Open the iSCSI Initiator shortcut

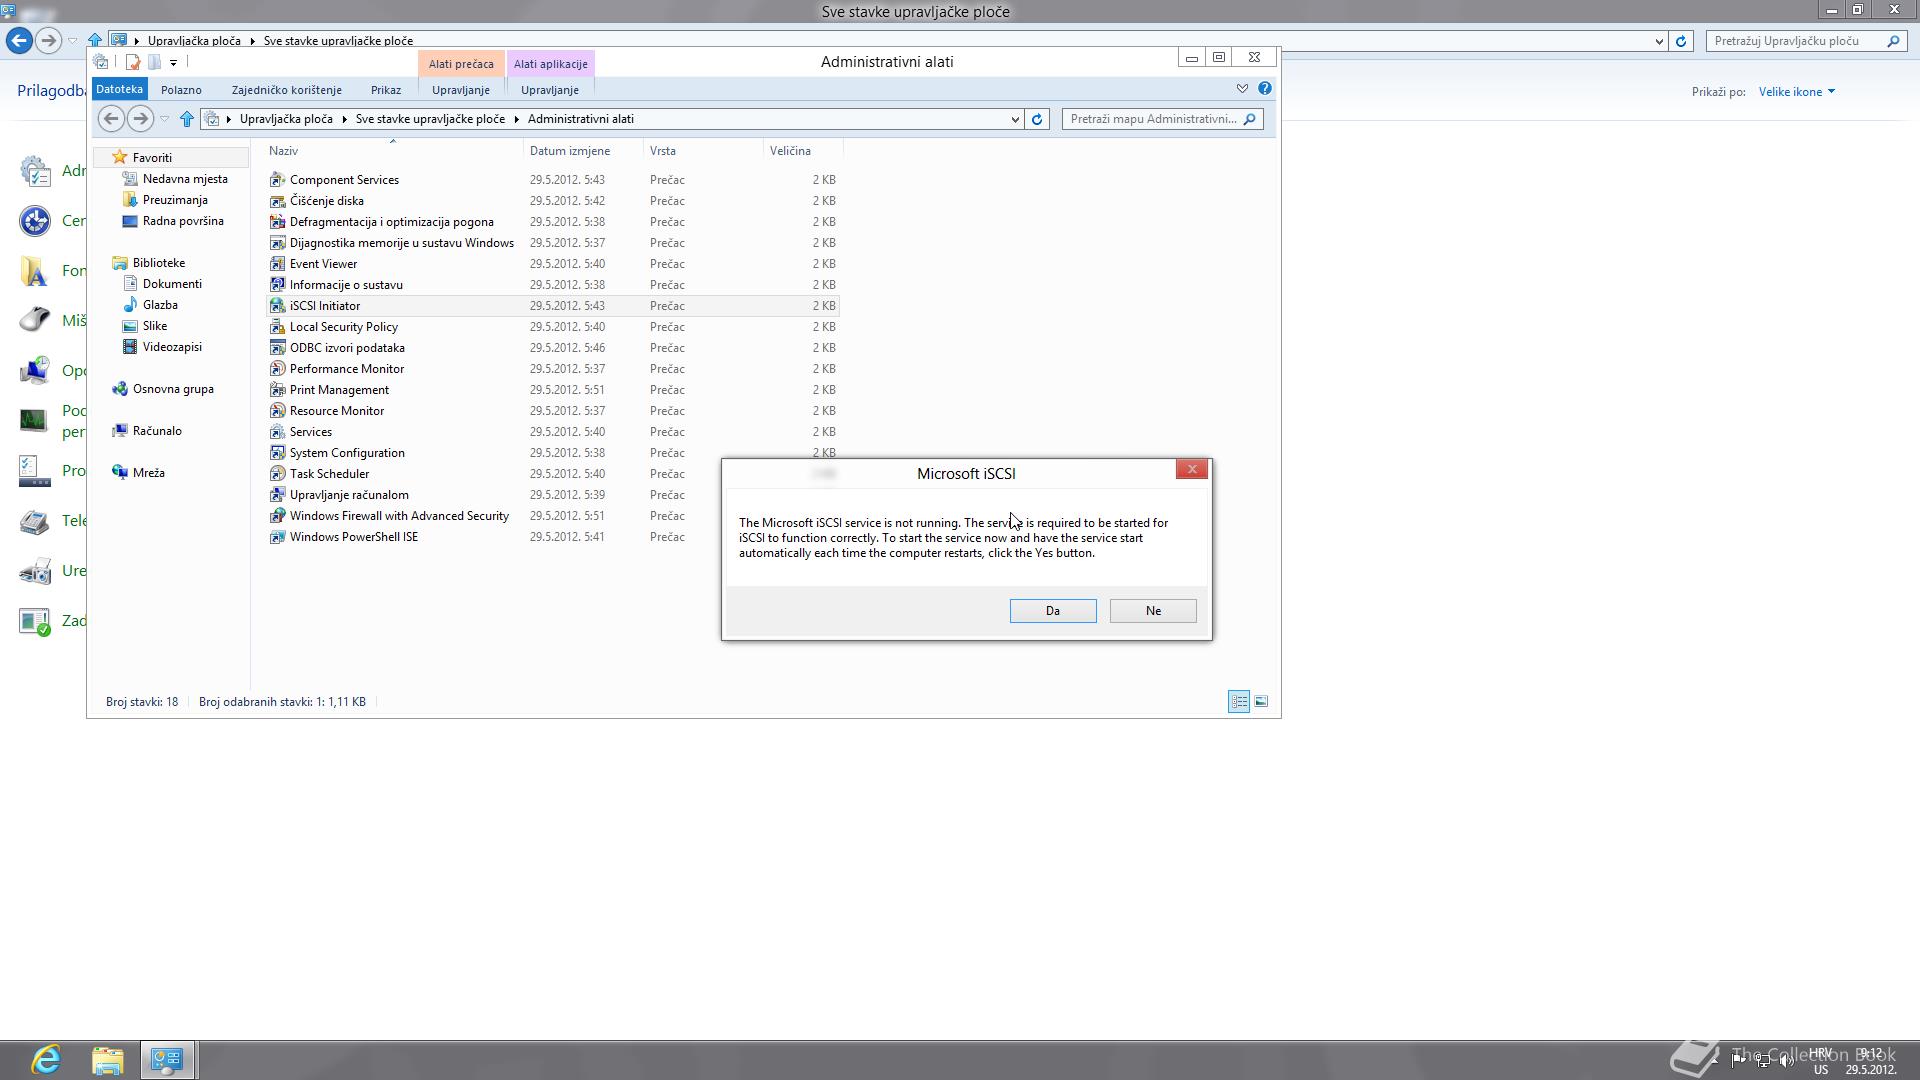(325, 305)
